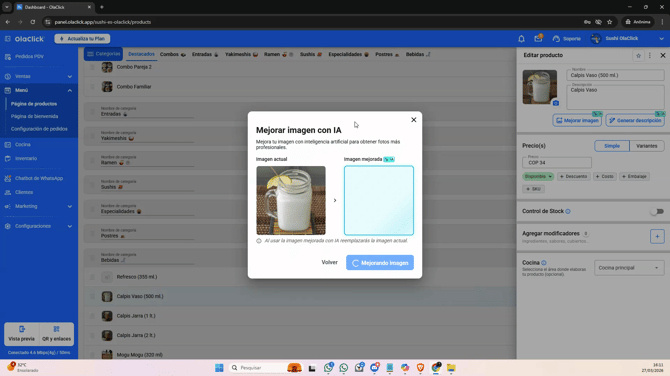Click plus to add modificadores
The image size is (670, 376).
tap(657, 236)
